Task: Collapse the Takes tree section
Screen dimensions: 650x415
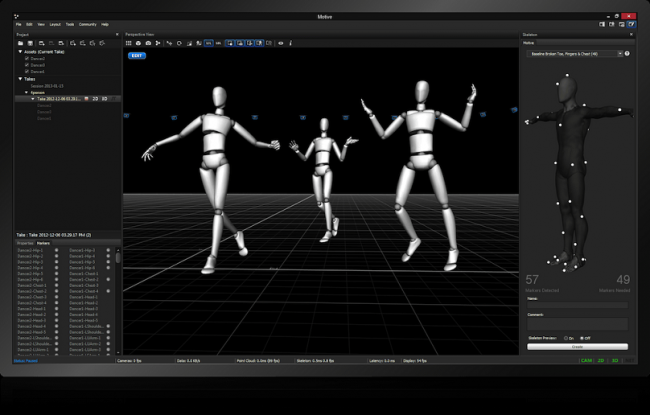Action: click(x=19, y=78)
